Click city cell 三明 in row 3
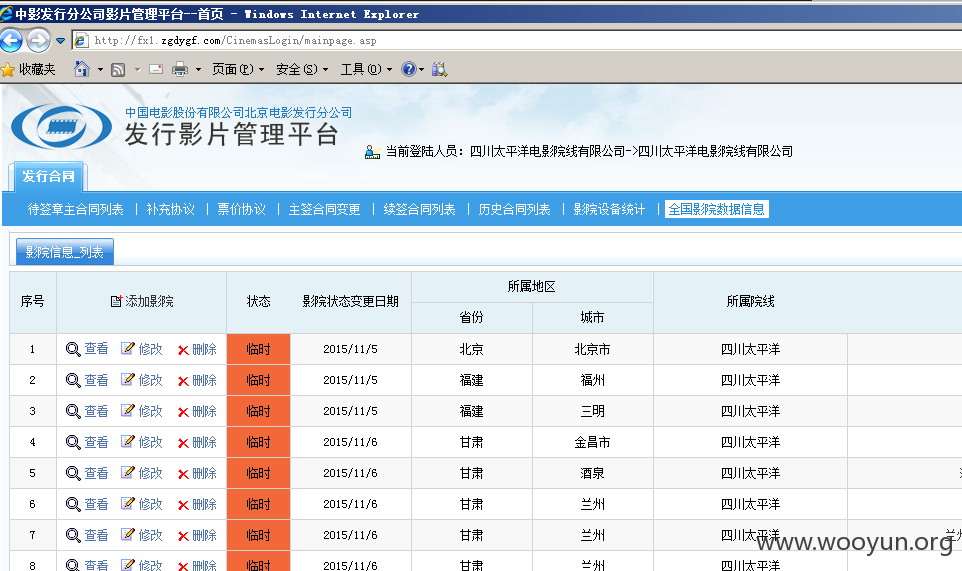The height and width of the screenshot is (571, 962). pyautogui.click(x=592, y=412)
